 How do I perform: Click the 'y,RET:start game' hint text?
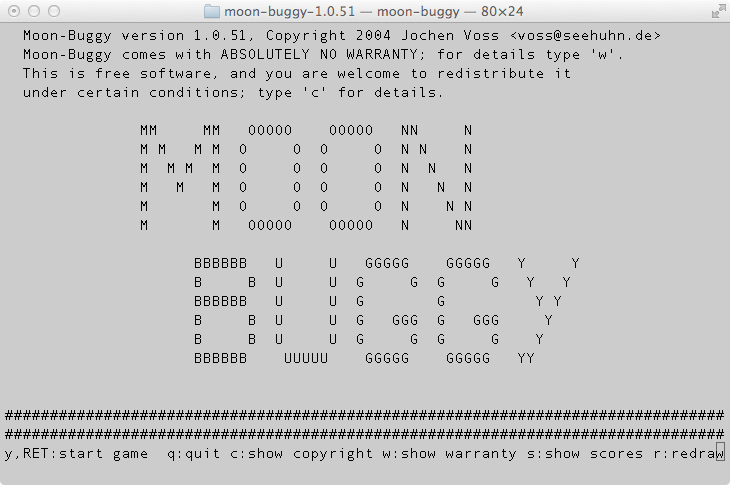(x=76, y=453)
